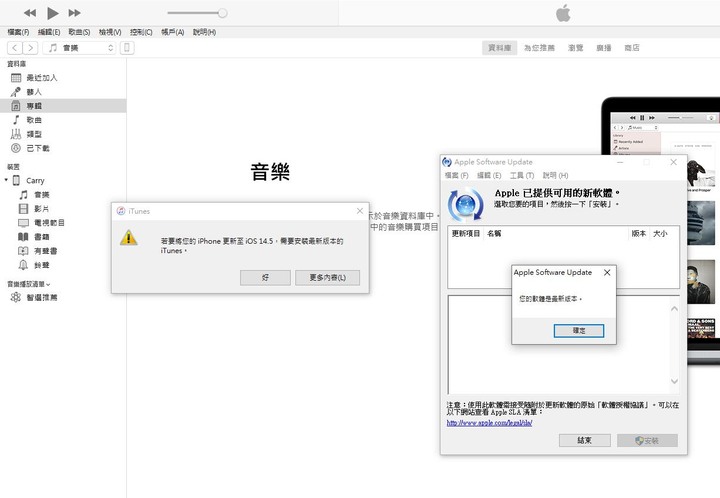Viewport: 720px width, 498px height.
Task: Open 有聲書 under the Carry device
Action: [63, 251]
